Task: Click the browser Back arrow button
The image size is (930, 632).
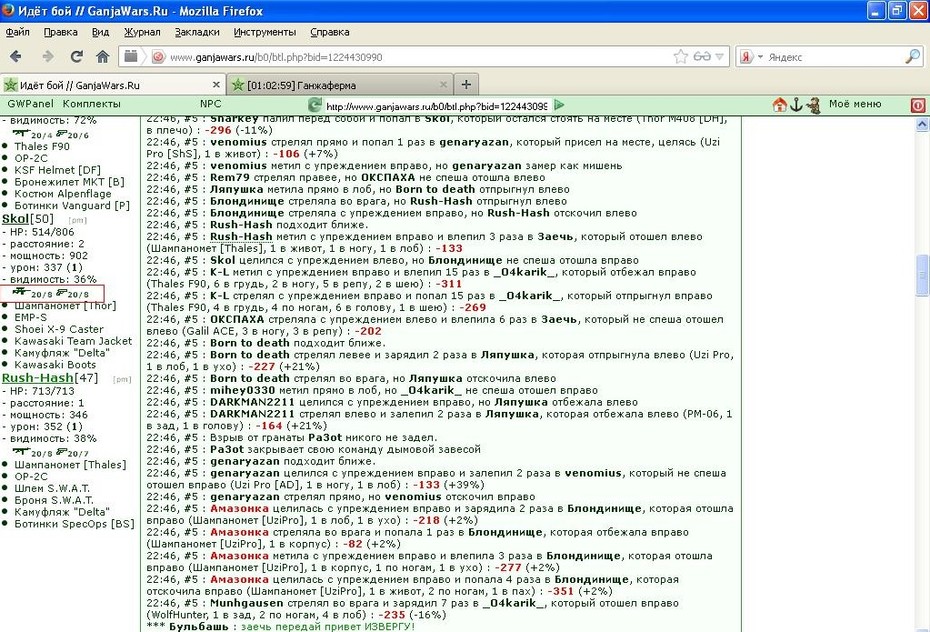Action: point(16,56)
